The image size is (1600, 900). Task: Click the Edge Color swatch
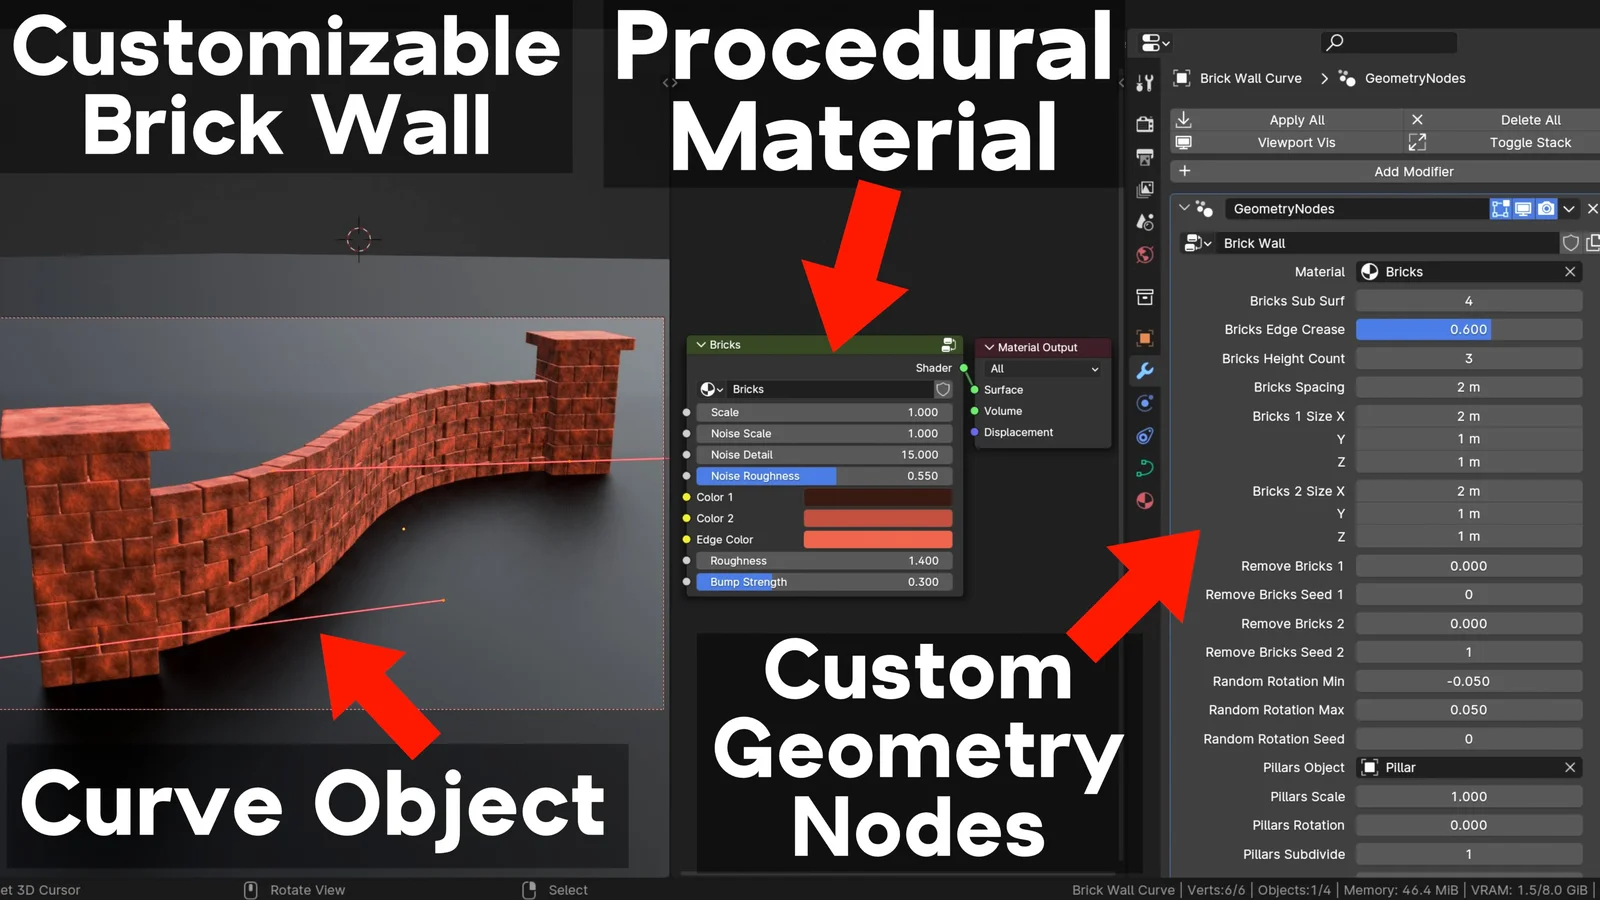[877, 540]
